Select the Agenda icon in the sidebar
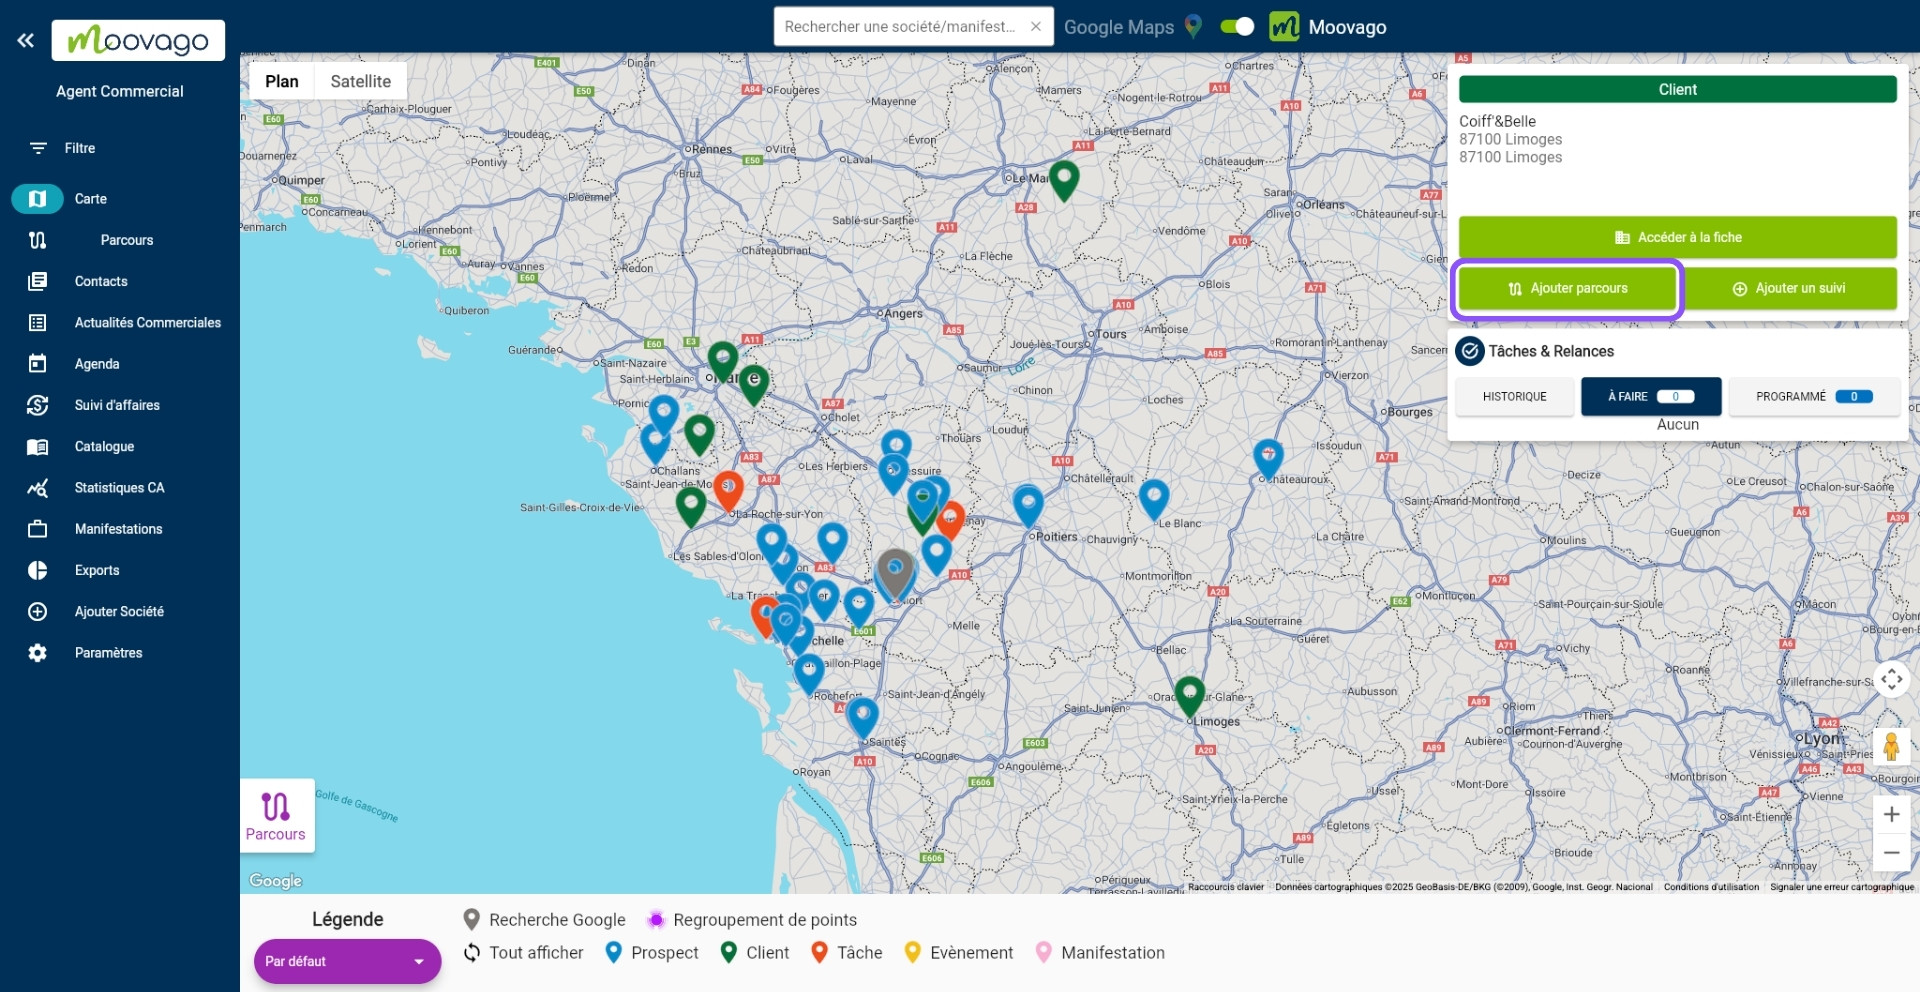The width and height of the screenshot is (1920, 992). [37, 363]
